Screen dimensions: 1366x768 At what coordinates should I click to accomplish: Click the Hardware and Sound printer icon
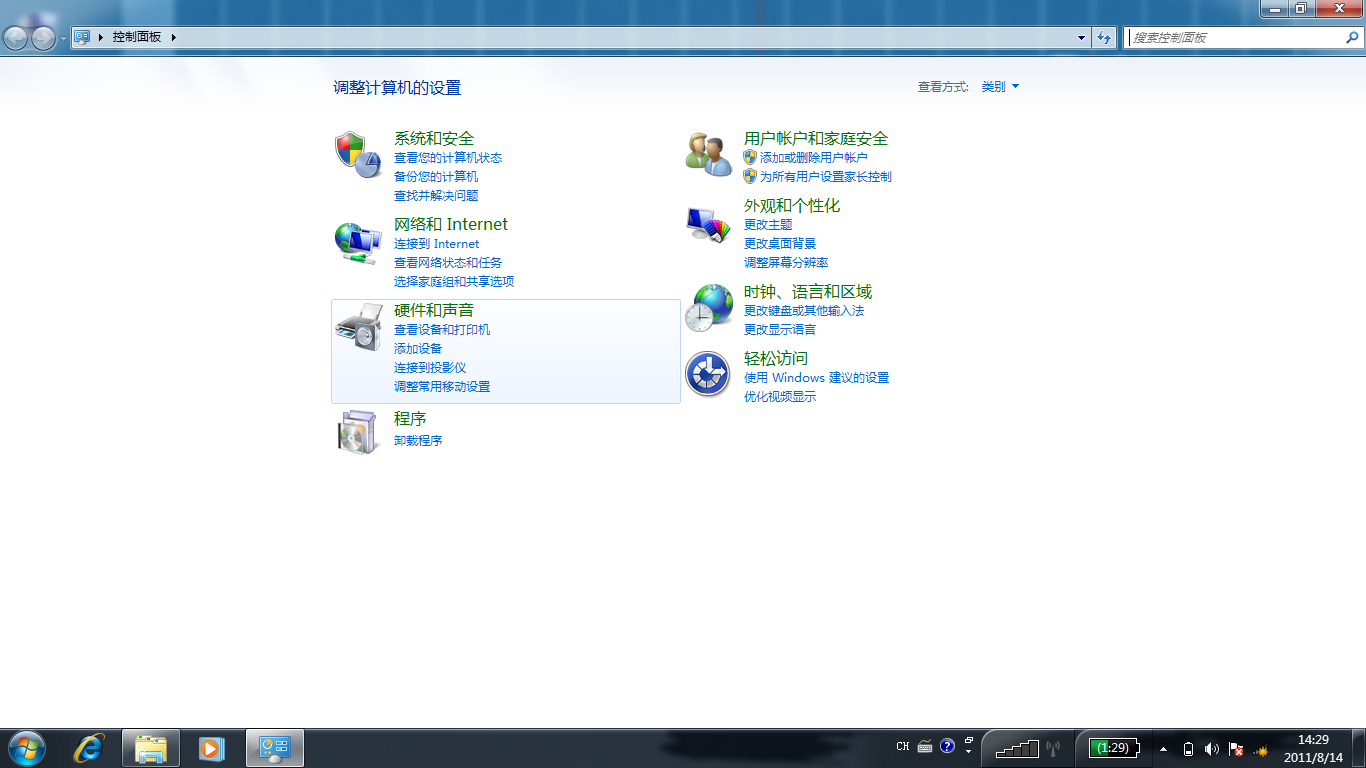[357, 326]
